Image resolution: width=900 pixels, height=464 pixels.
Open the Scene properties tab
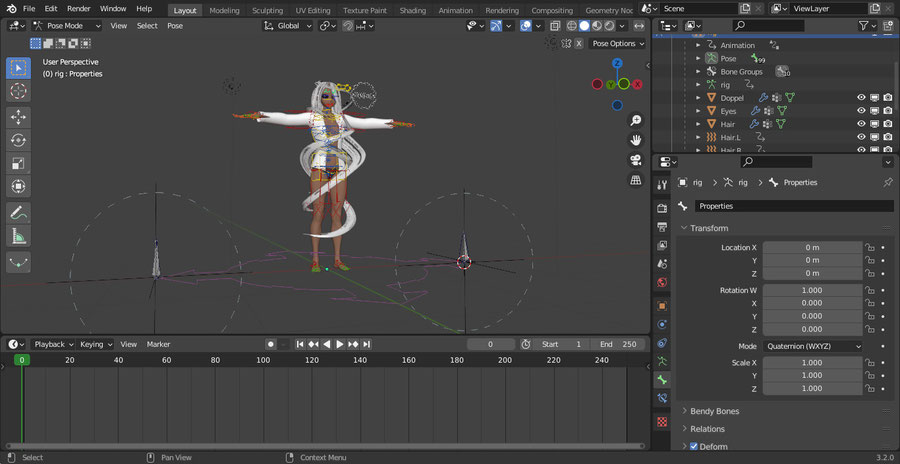coord(662,264)
